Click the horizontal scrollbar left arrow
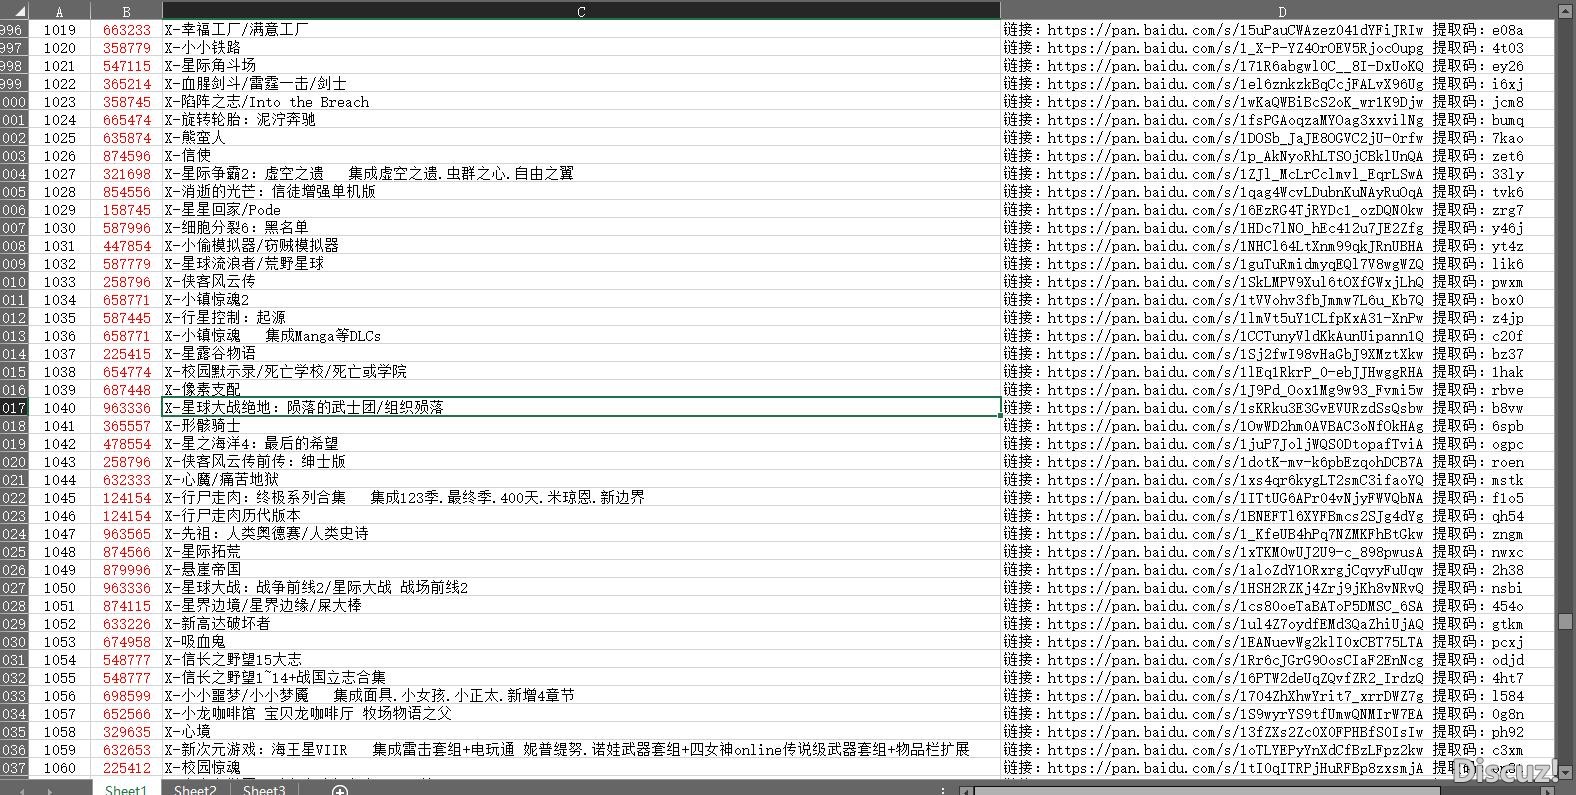The image size is (1576, 795). (966, 790)
